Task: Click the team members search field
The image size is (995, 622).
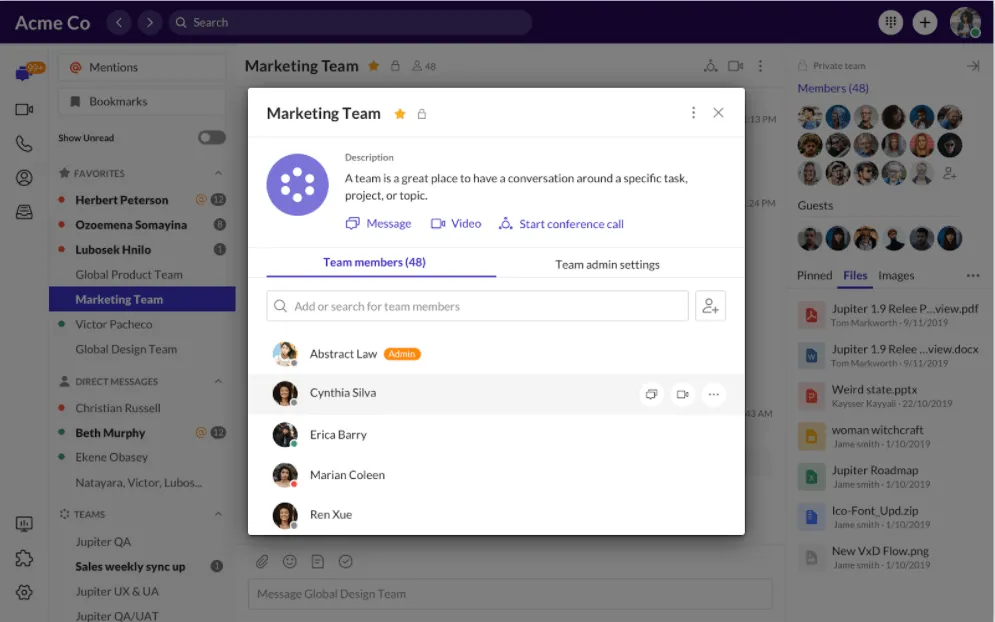Action: point(477,306)
